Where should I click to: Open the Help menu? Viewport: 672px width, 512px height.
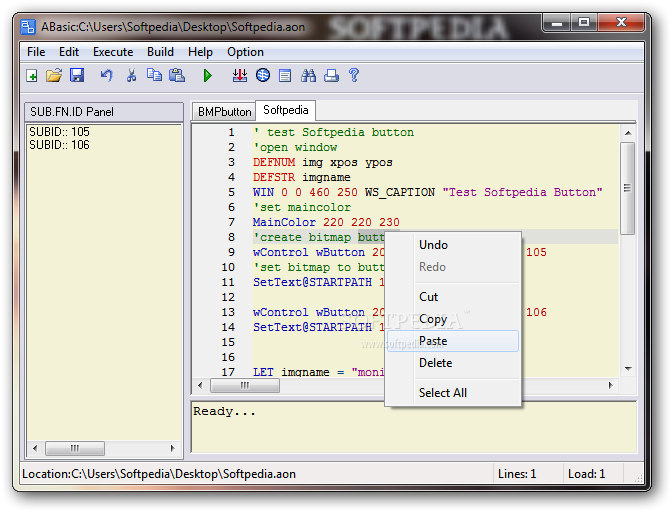200,52
